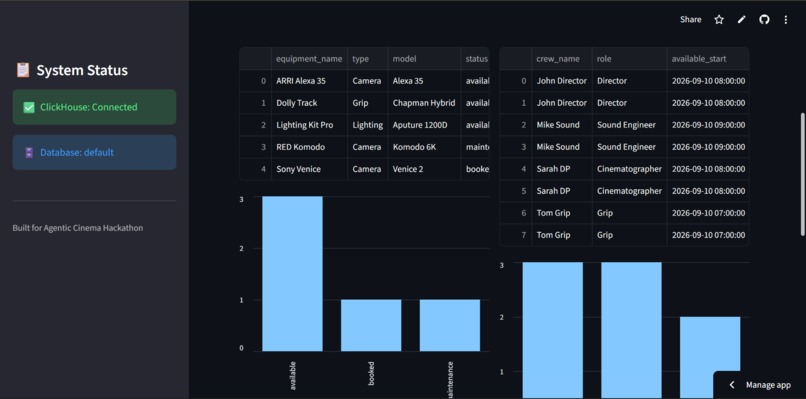Click the booked bar in equipment chart
806x399 pixels.
coord(371,325)
